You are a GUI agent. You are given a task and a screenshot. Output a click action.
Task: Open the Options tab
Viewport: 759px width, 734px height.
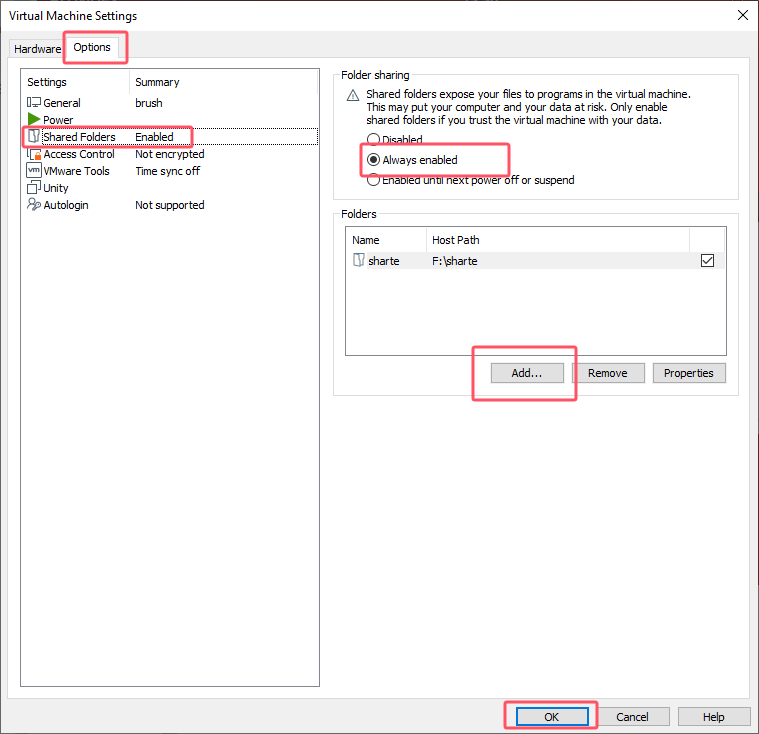click(x=92, y=48)
